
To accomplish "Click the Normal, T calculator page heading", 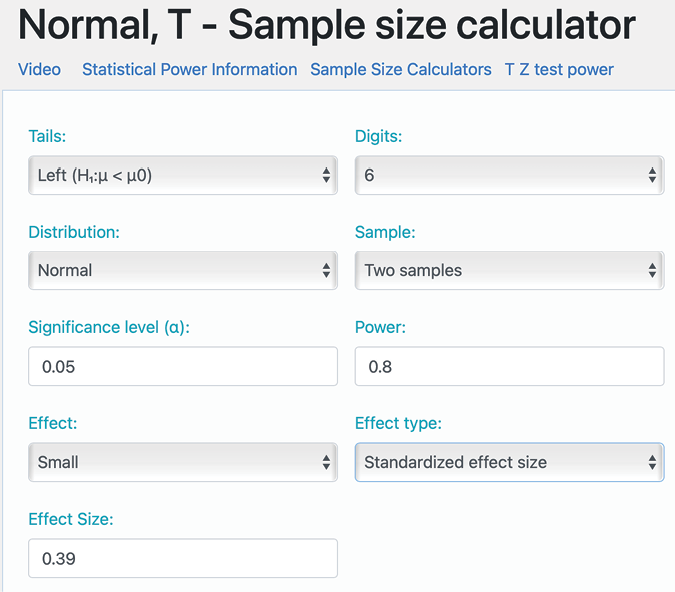I will pyautogui.click(x=327, y=25).
